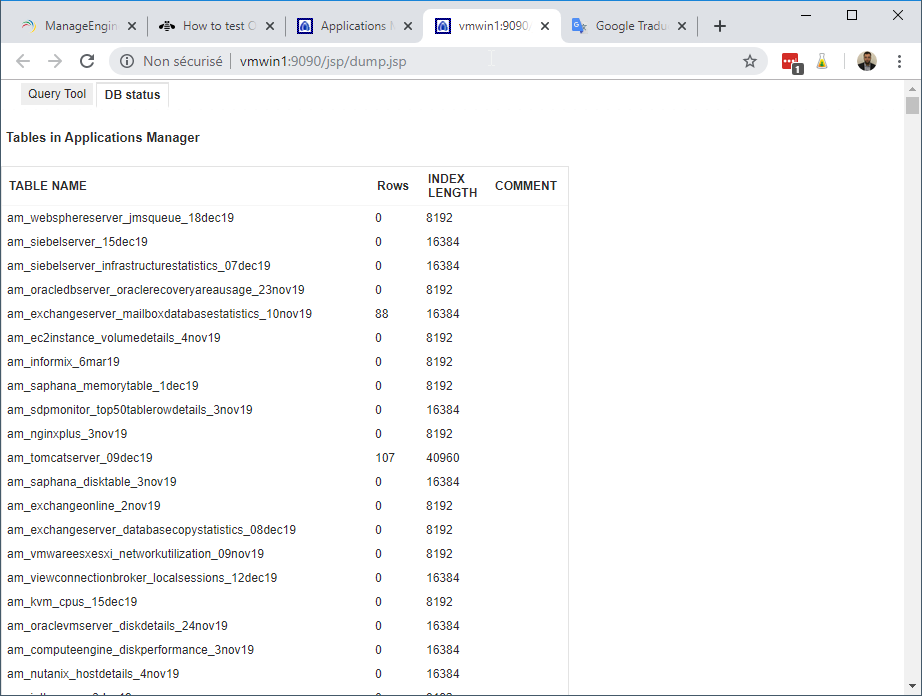The height and width of the screenshot is (696, 922).
Task: Open the Query Tool tab
Action: [57, 94]
